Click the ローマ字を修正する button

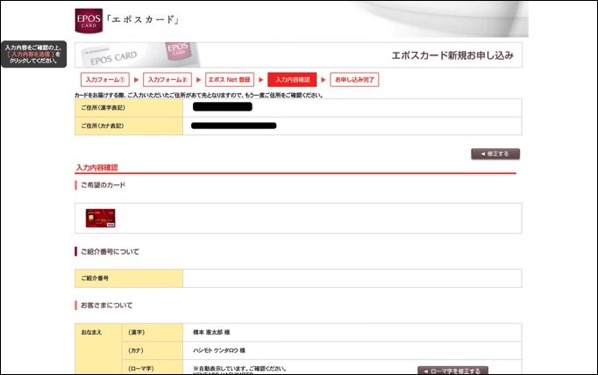point(453,370)
